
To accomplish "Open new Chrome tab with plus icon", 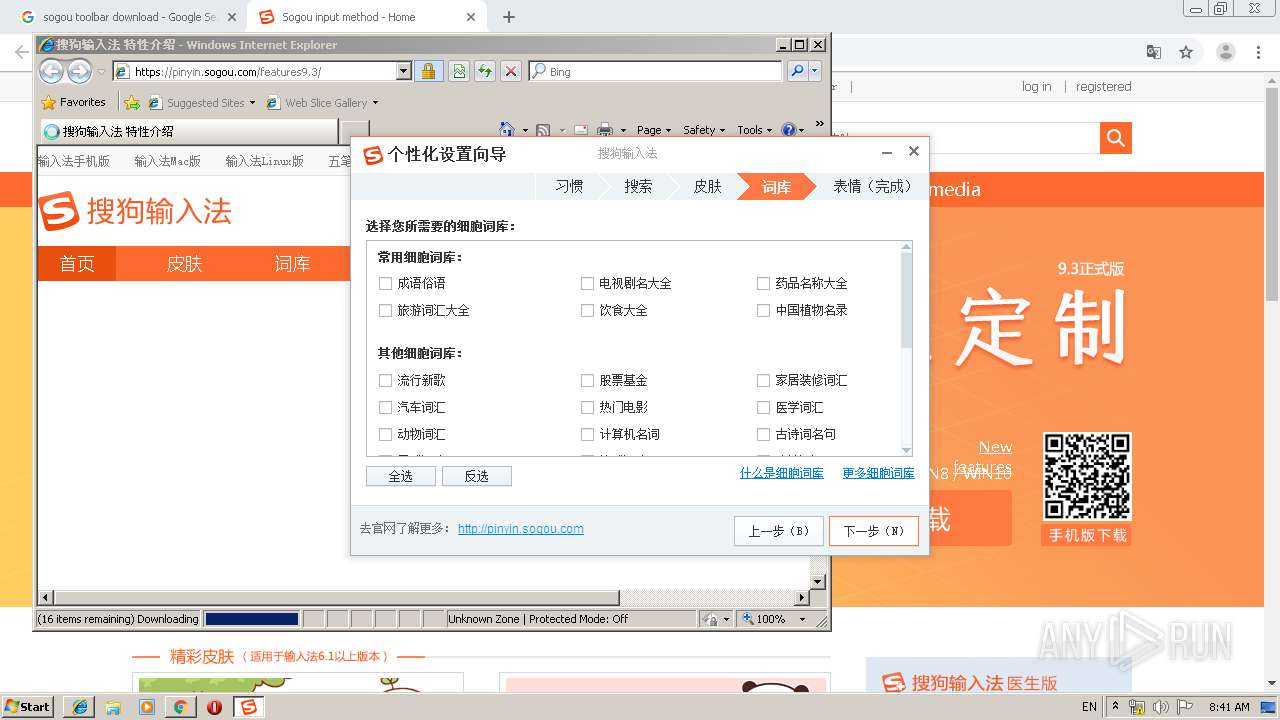I will pos(509,17).
